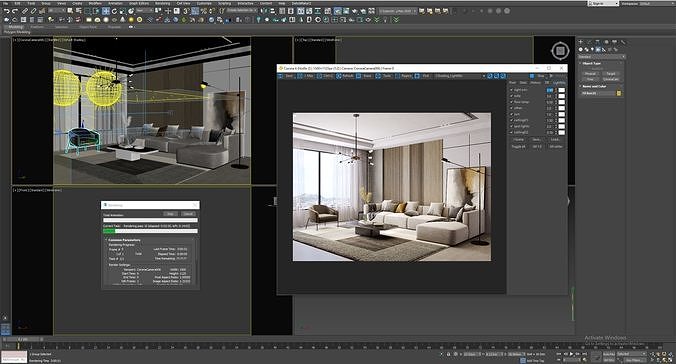Screen dimensions: 676x364
Task: Uncheck the 'light env' LightMix checkbox
Action: coord(511,90)
